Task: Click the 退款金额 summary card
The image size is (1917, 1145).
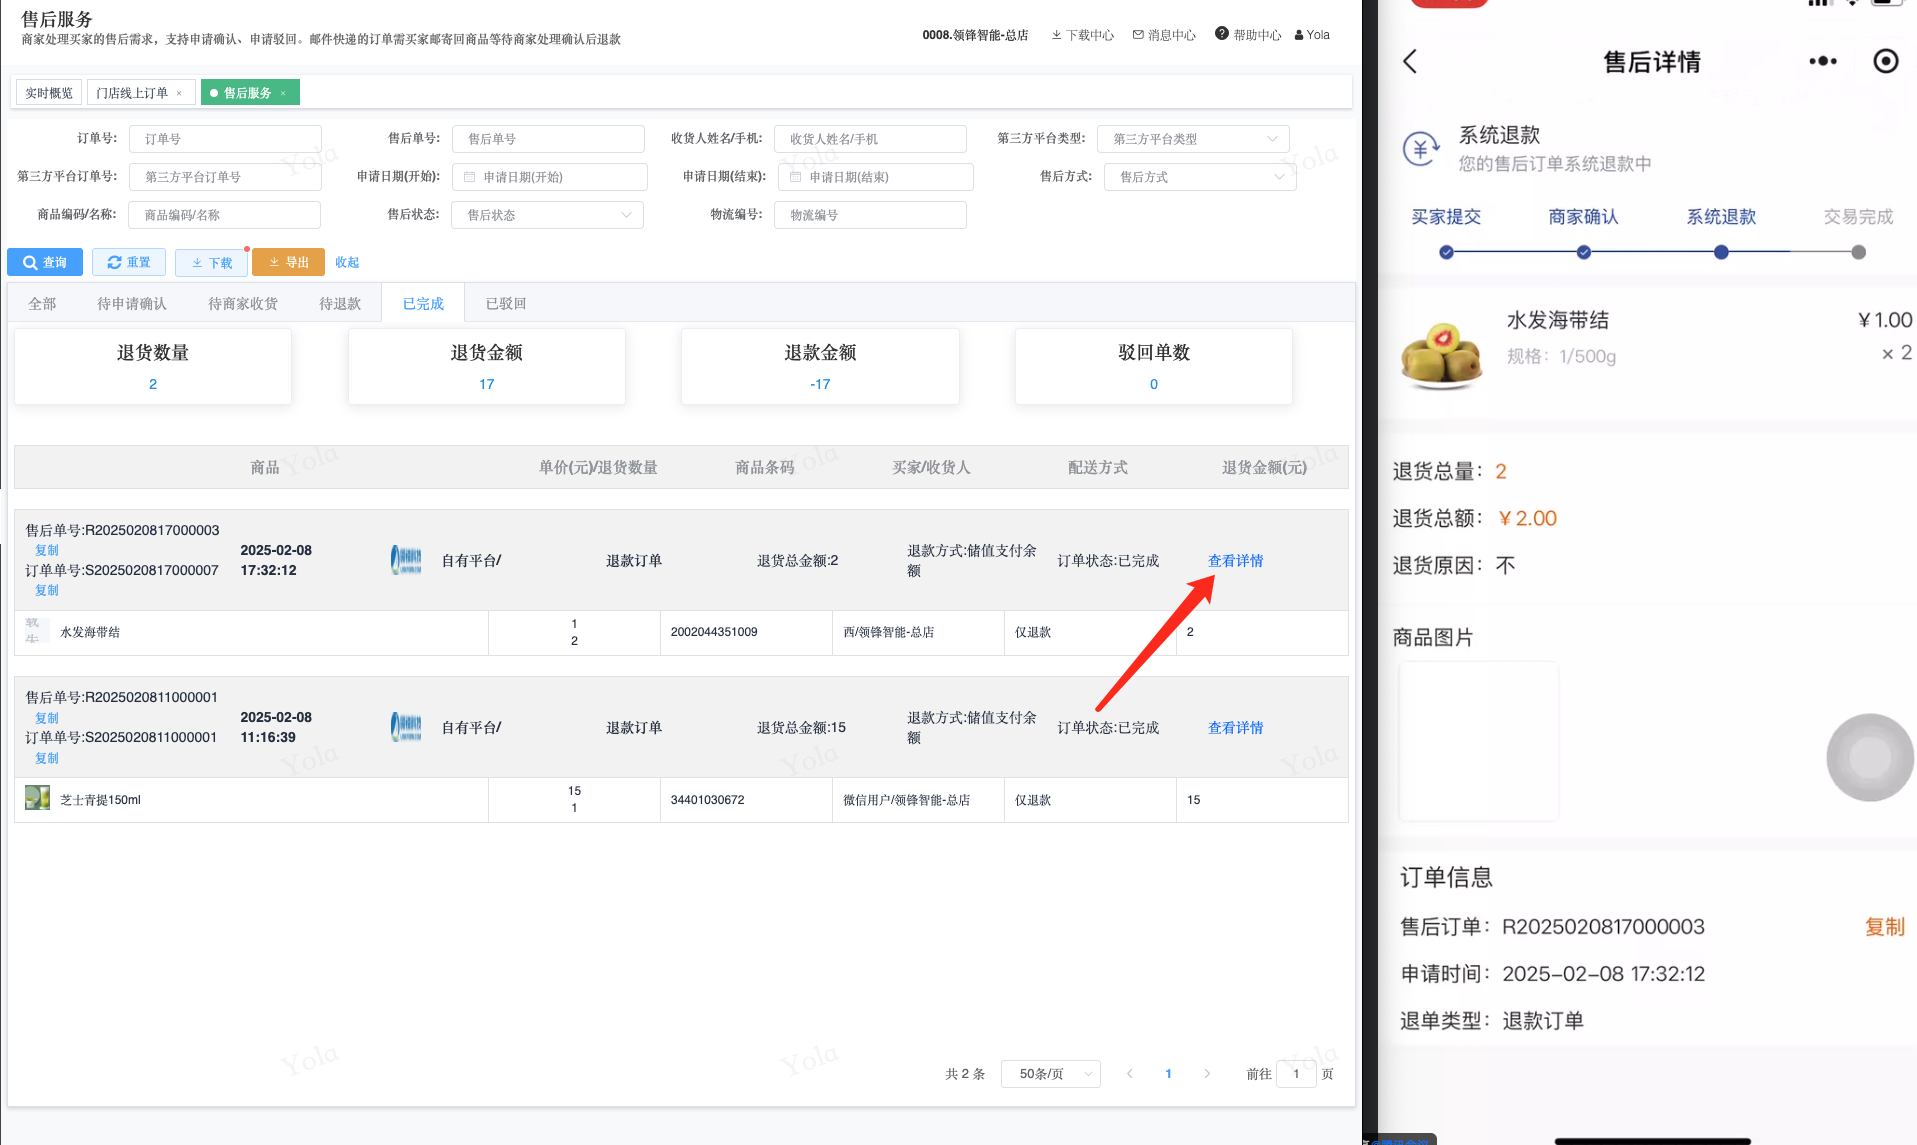Action: 820,367
